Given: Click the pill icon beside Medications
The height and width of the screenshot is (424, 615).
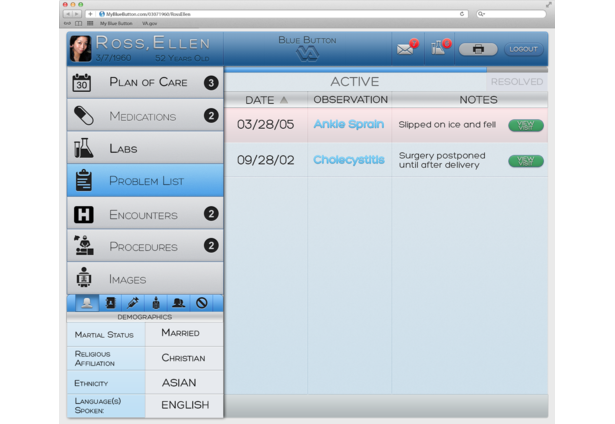Looking at the screenshot, I should pos(84,116).
